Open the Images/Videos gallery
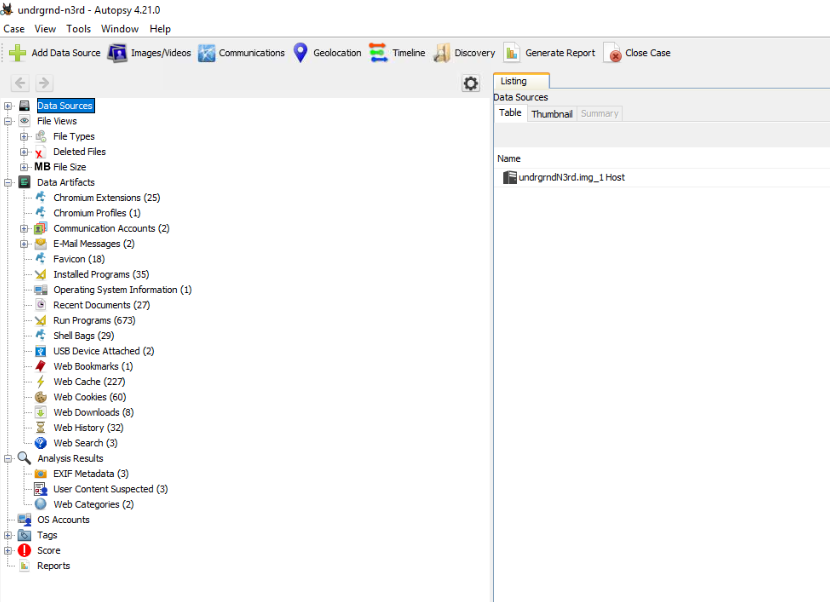 tap(149, 53)
